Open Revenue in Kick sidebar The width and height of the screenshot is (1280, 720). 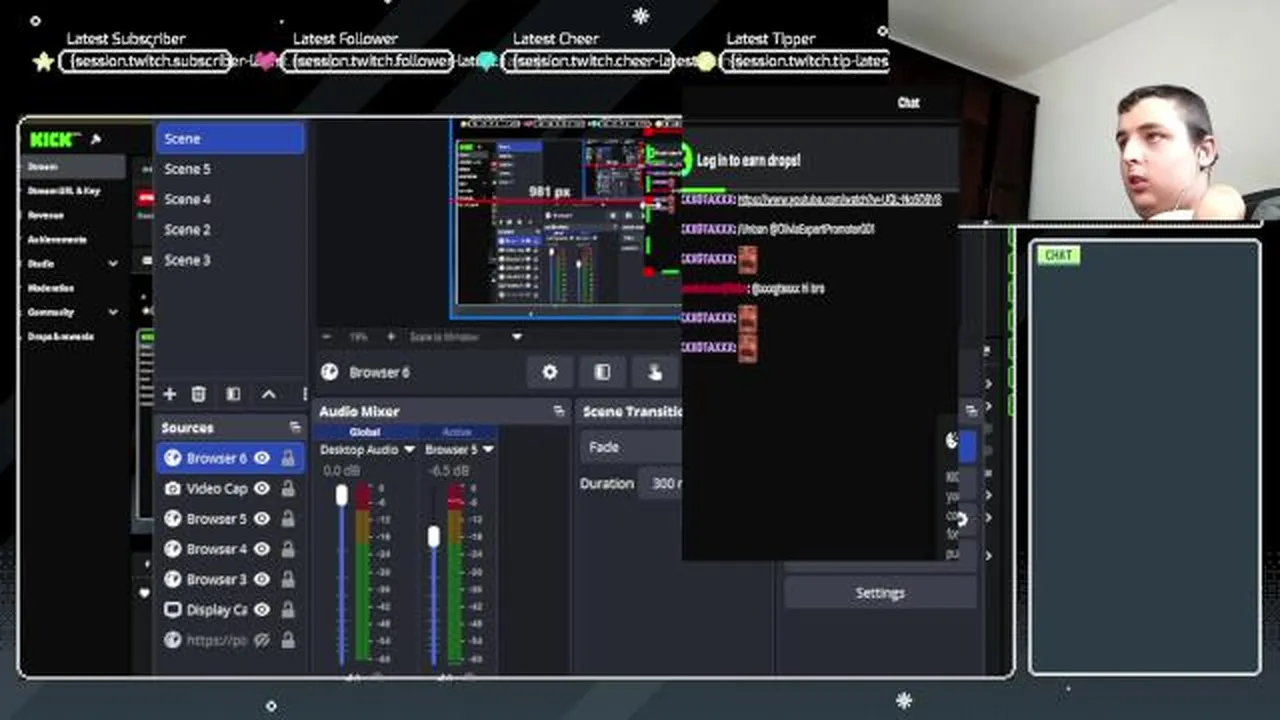(46, 215)
